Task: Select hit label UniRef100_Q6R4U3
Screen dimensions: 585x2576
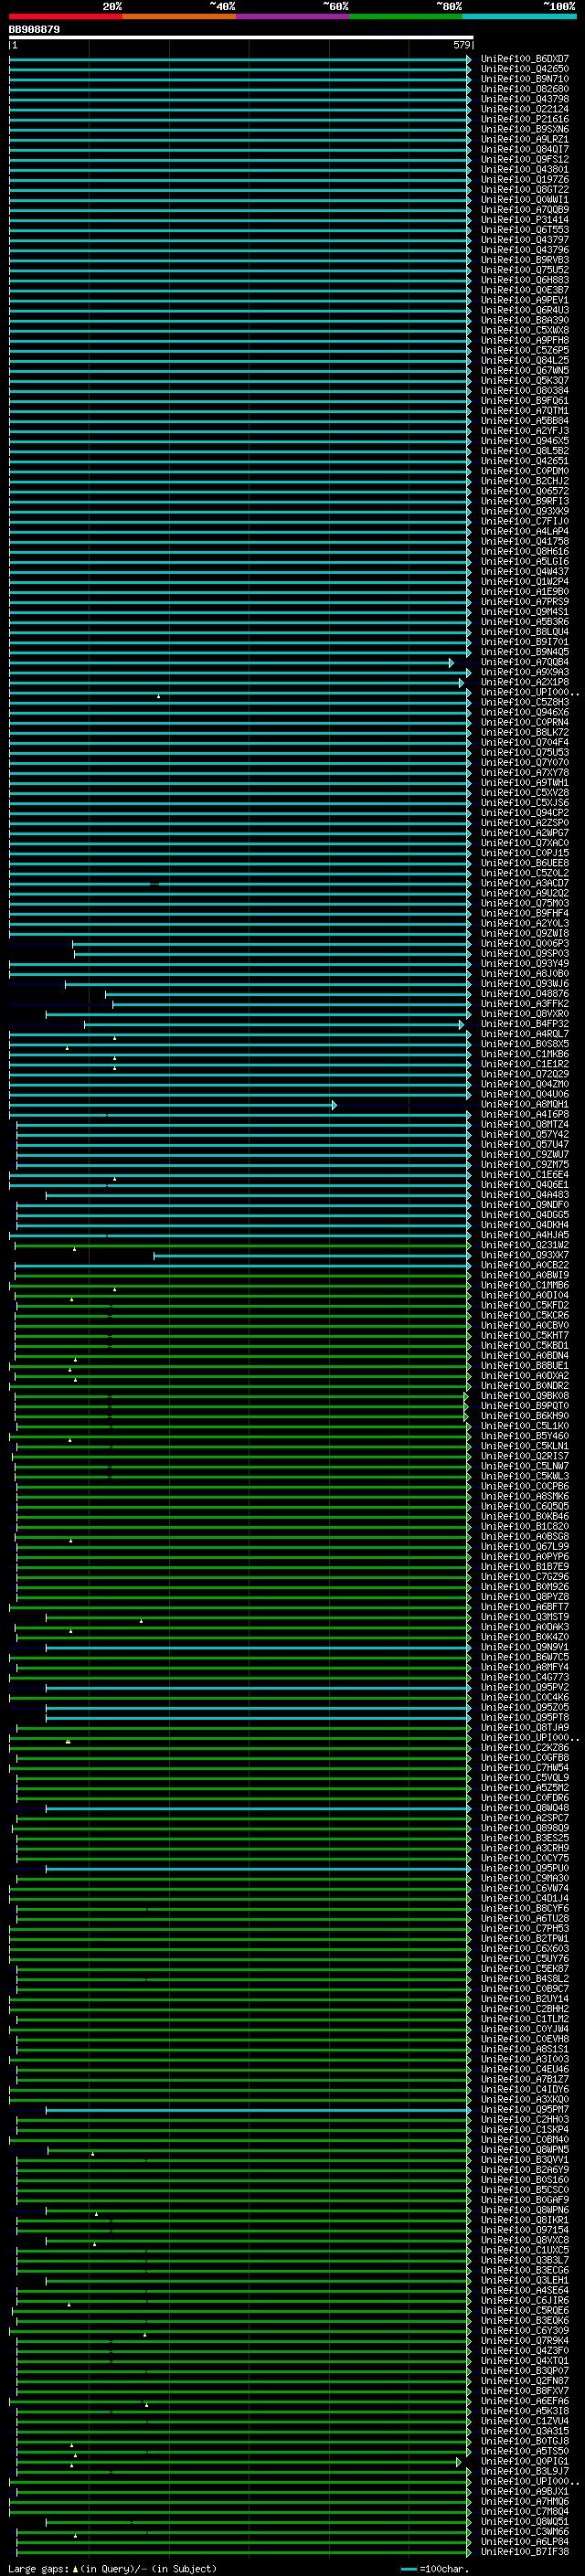Action: click(525, 310)
